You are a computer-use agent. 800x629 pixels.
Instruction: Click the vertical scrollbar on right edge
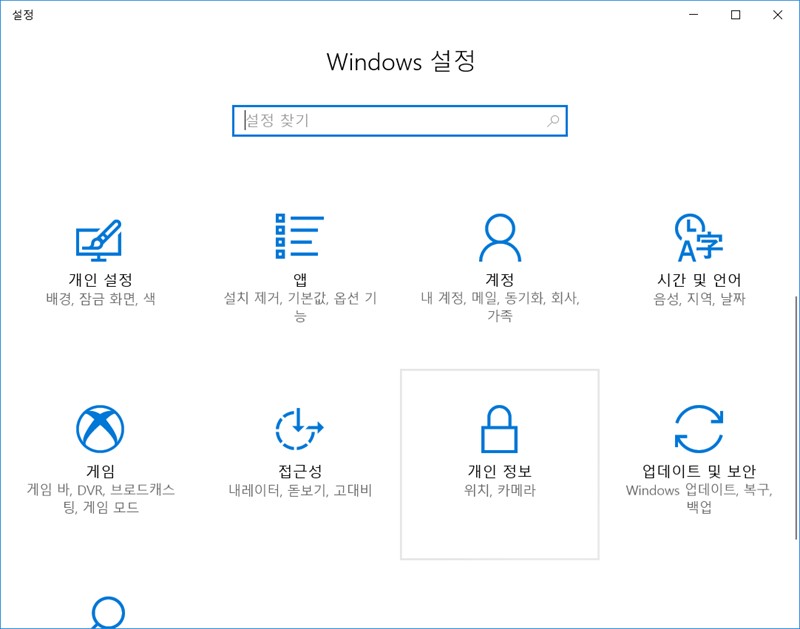796,417
